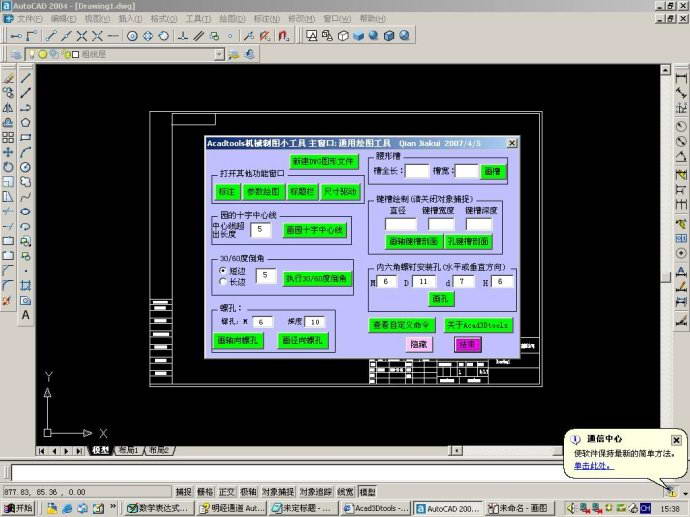Open the 绘图(D) menu
Image resolution: width=690 pixels, height=517 pixels.
(232, 18)
